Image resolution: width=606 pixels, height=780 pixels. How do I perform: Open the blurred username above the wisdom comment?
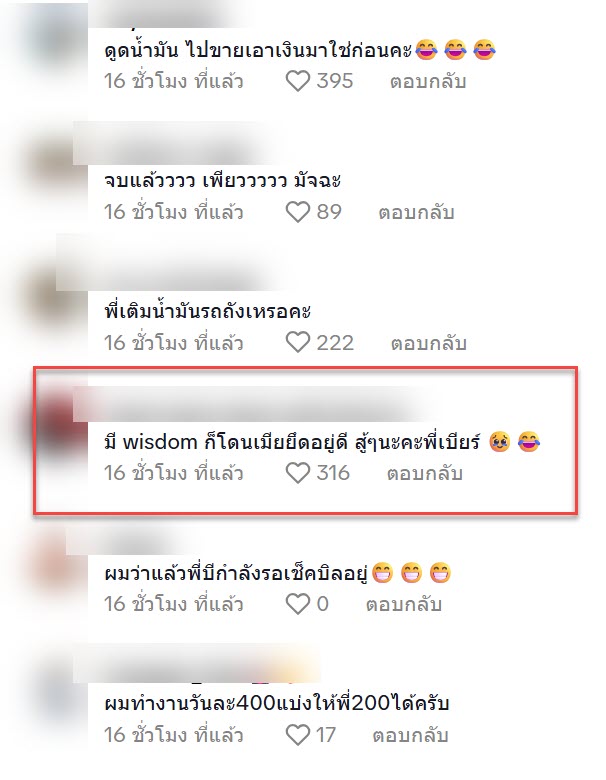(249, 404)
